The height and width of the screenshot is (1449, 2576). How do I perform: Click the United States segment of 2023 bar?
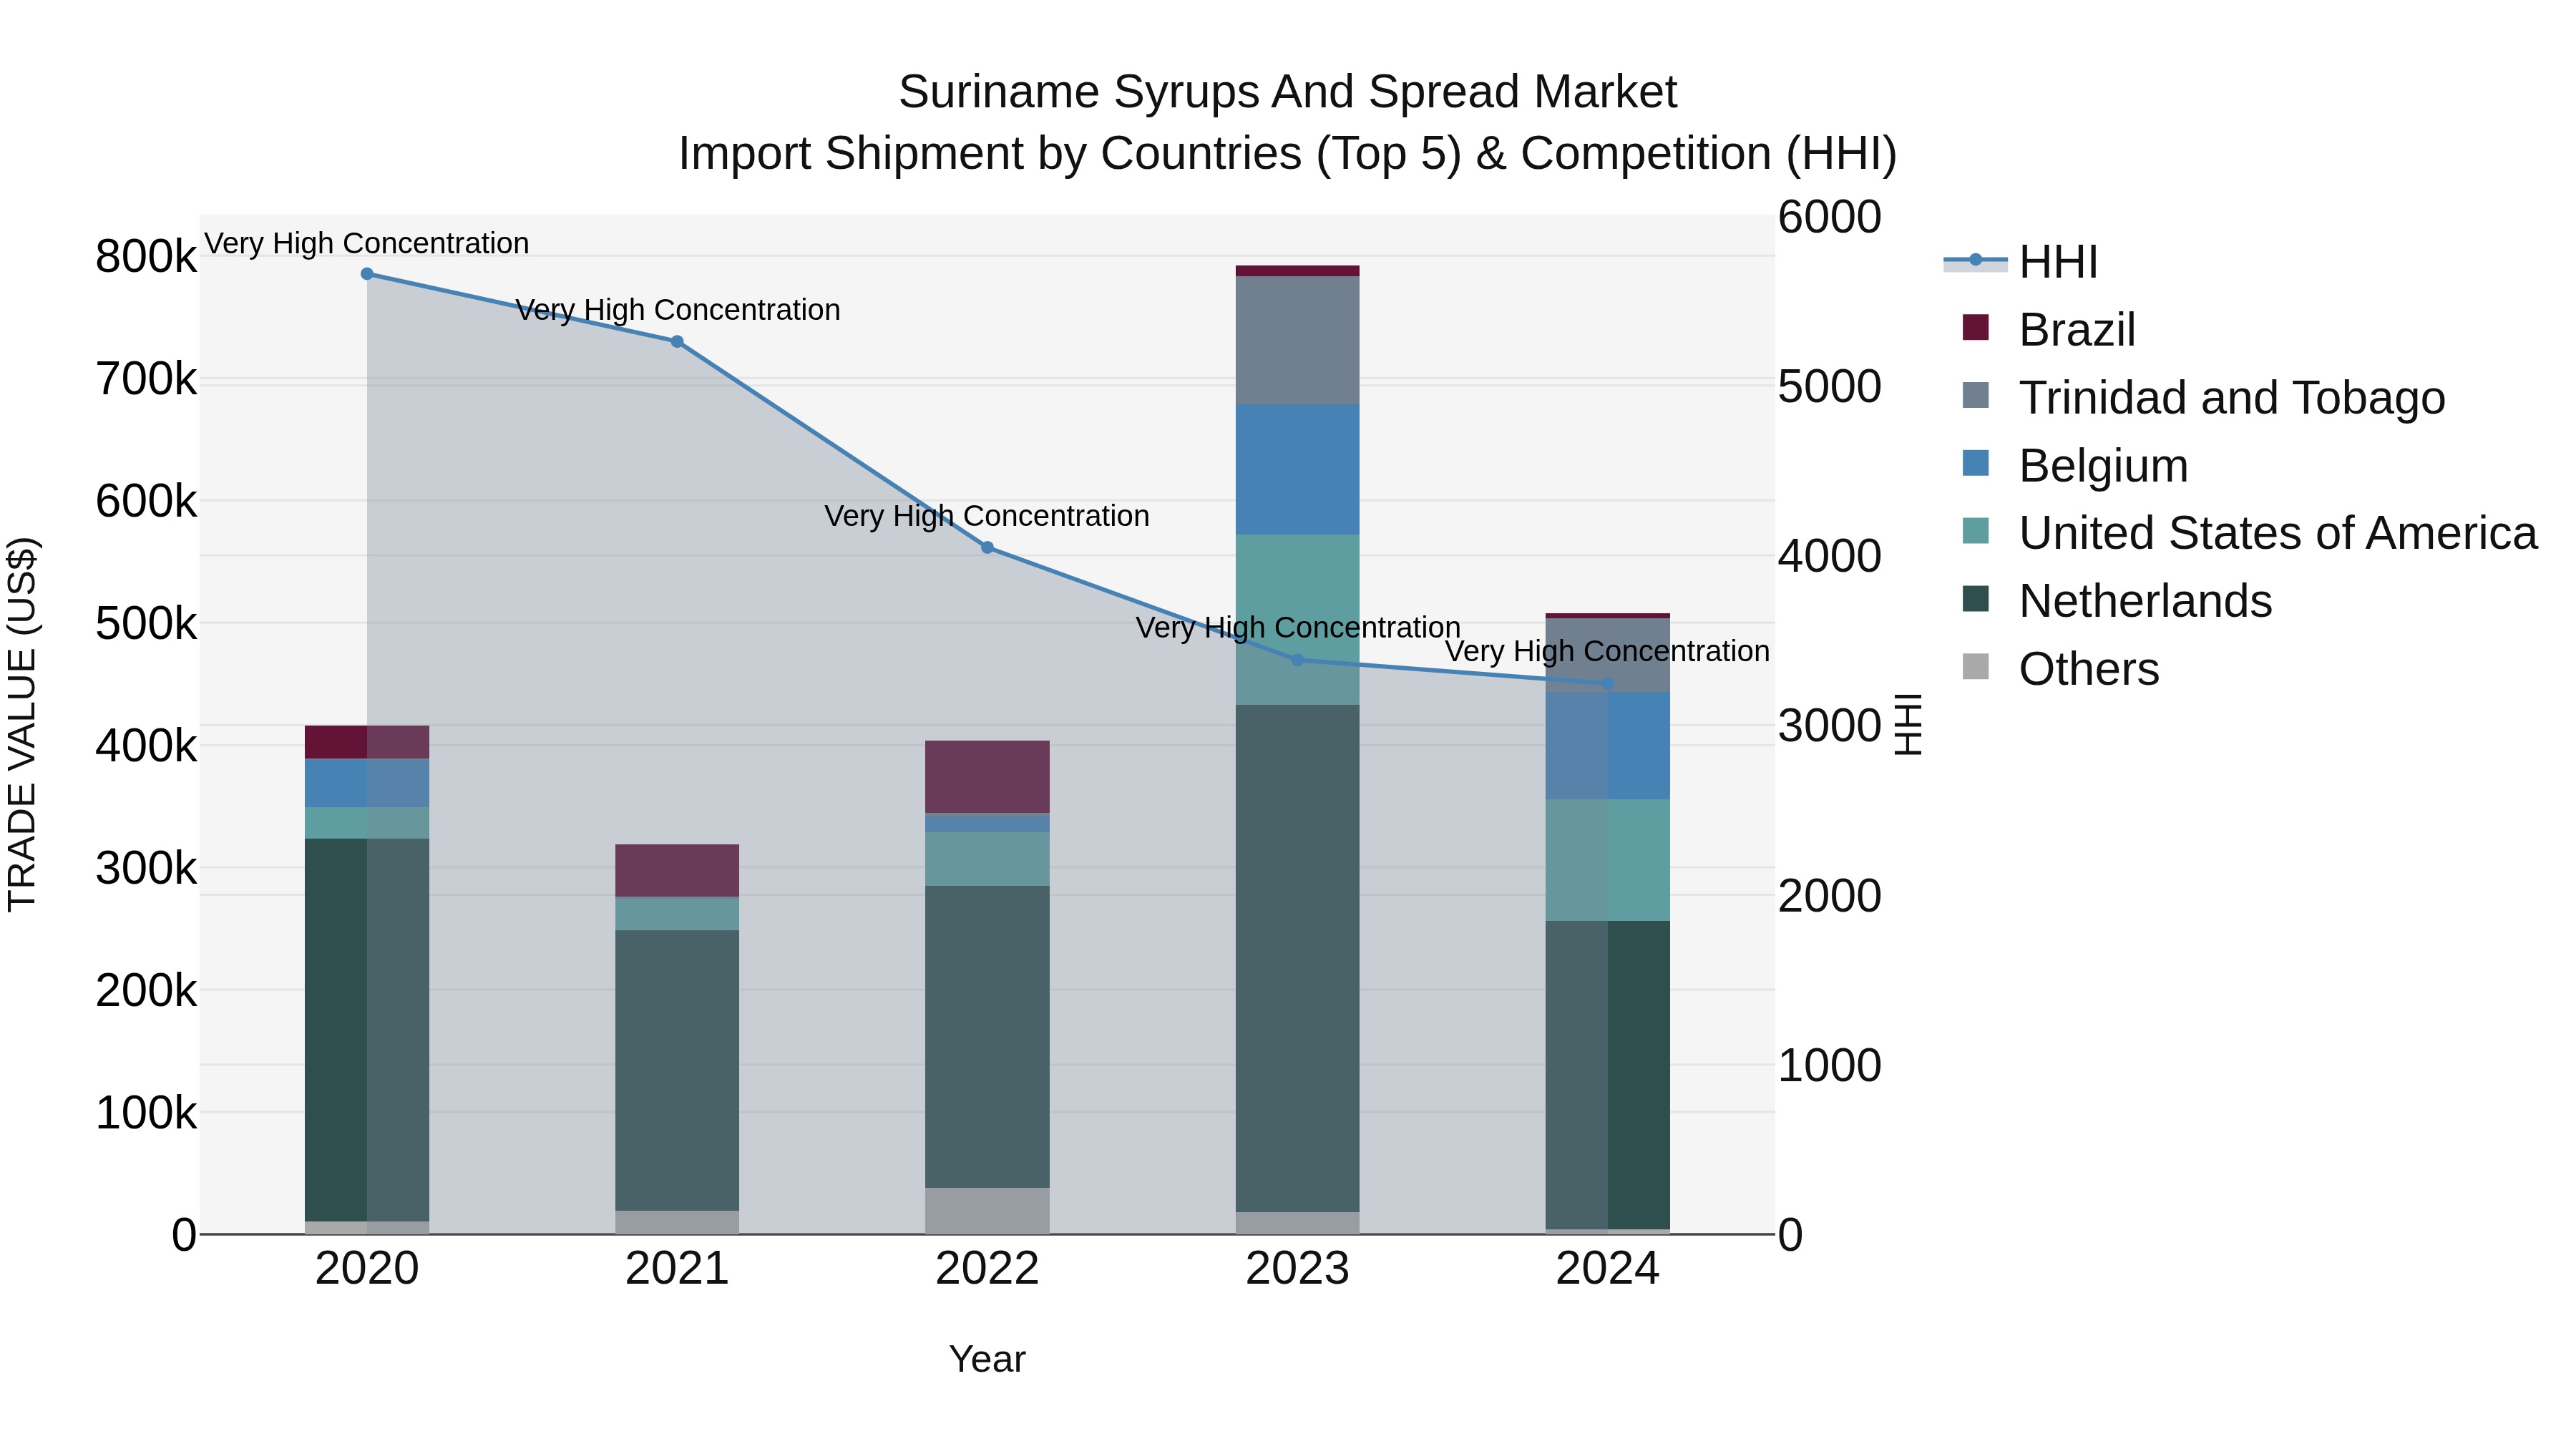click(1298, 620)
